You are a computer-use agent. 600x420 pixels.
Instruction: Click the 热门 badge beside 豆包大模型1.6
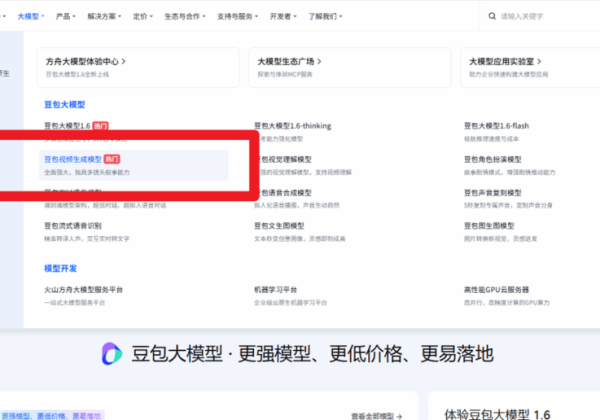pos(101,126)
